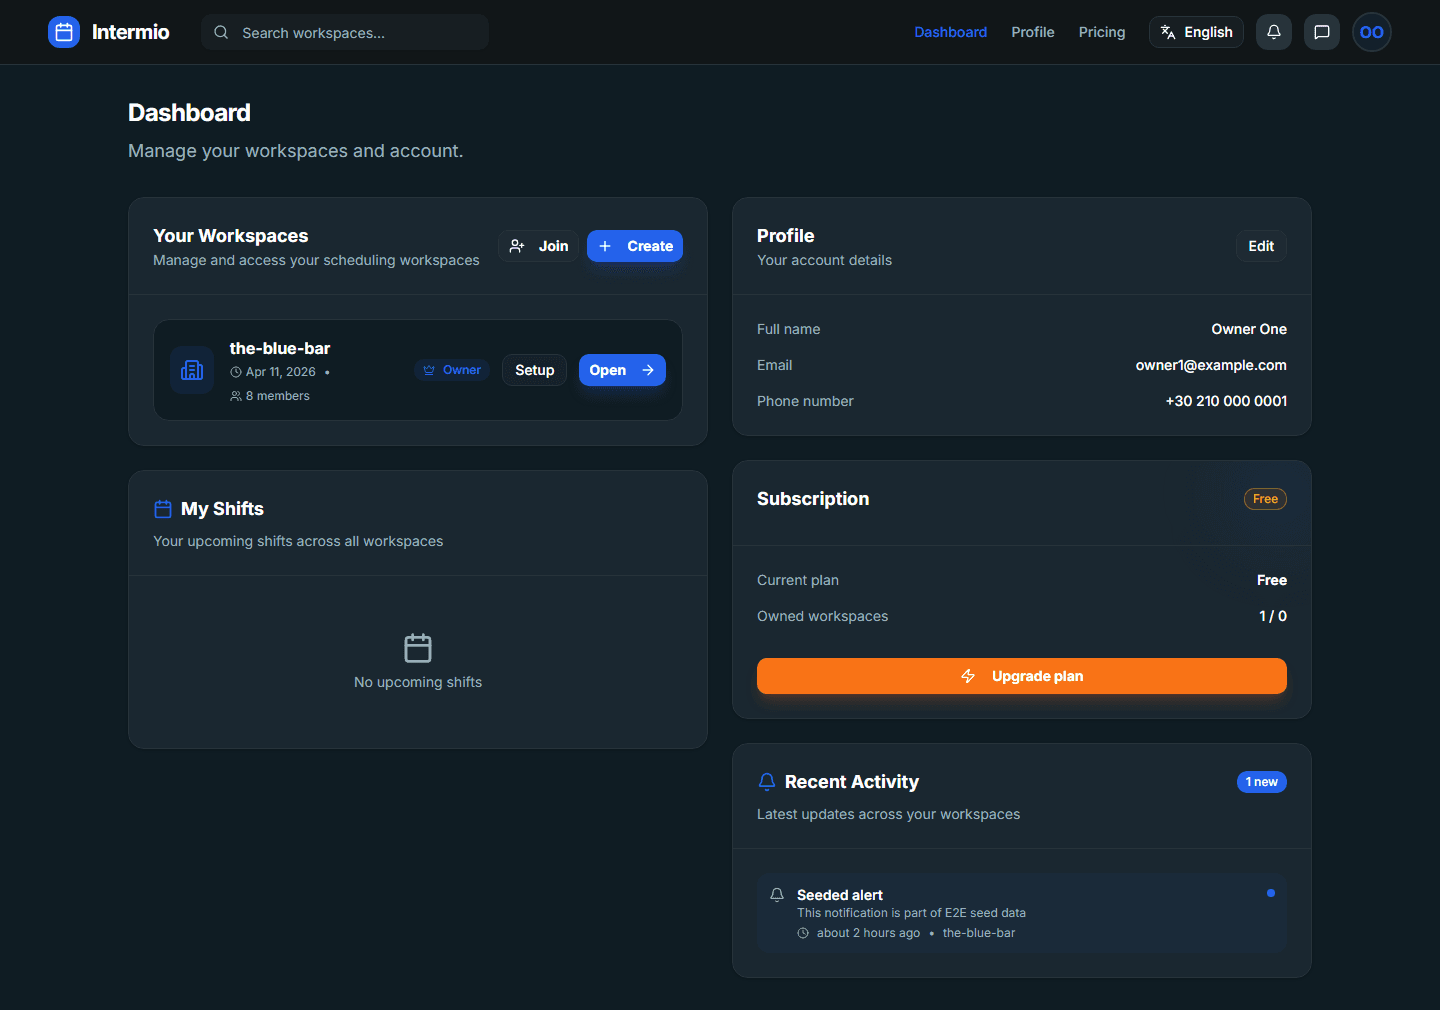Open the OO user avatar menu
This screenshot has width=1440, height=1010.
1372,32
